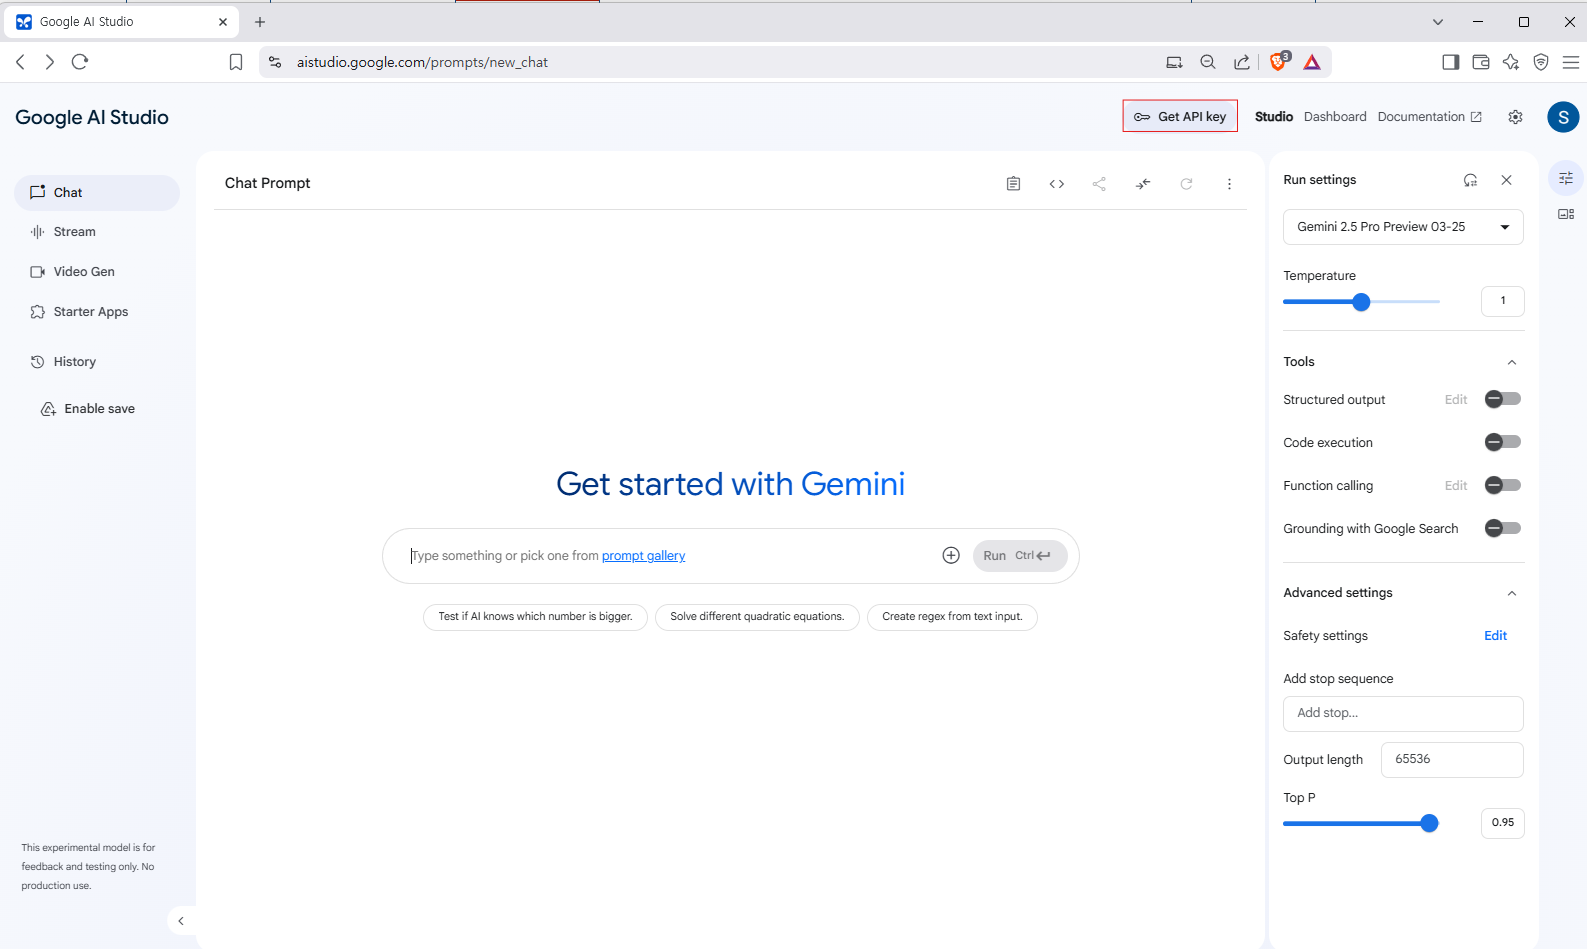The image size is (1587, 949).
Task: Collapse the left navigation sidebar
Action: pyautogui.click(x=181, y=921)
